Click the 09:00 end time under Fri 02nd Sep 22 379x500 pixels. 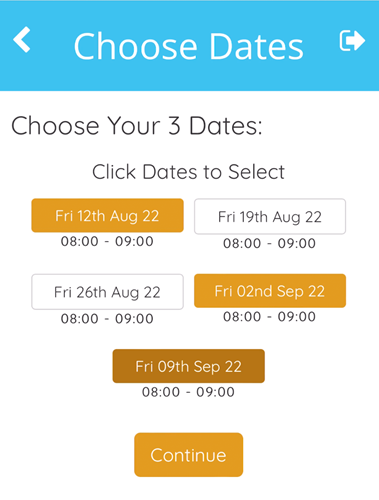pos(297,317)
